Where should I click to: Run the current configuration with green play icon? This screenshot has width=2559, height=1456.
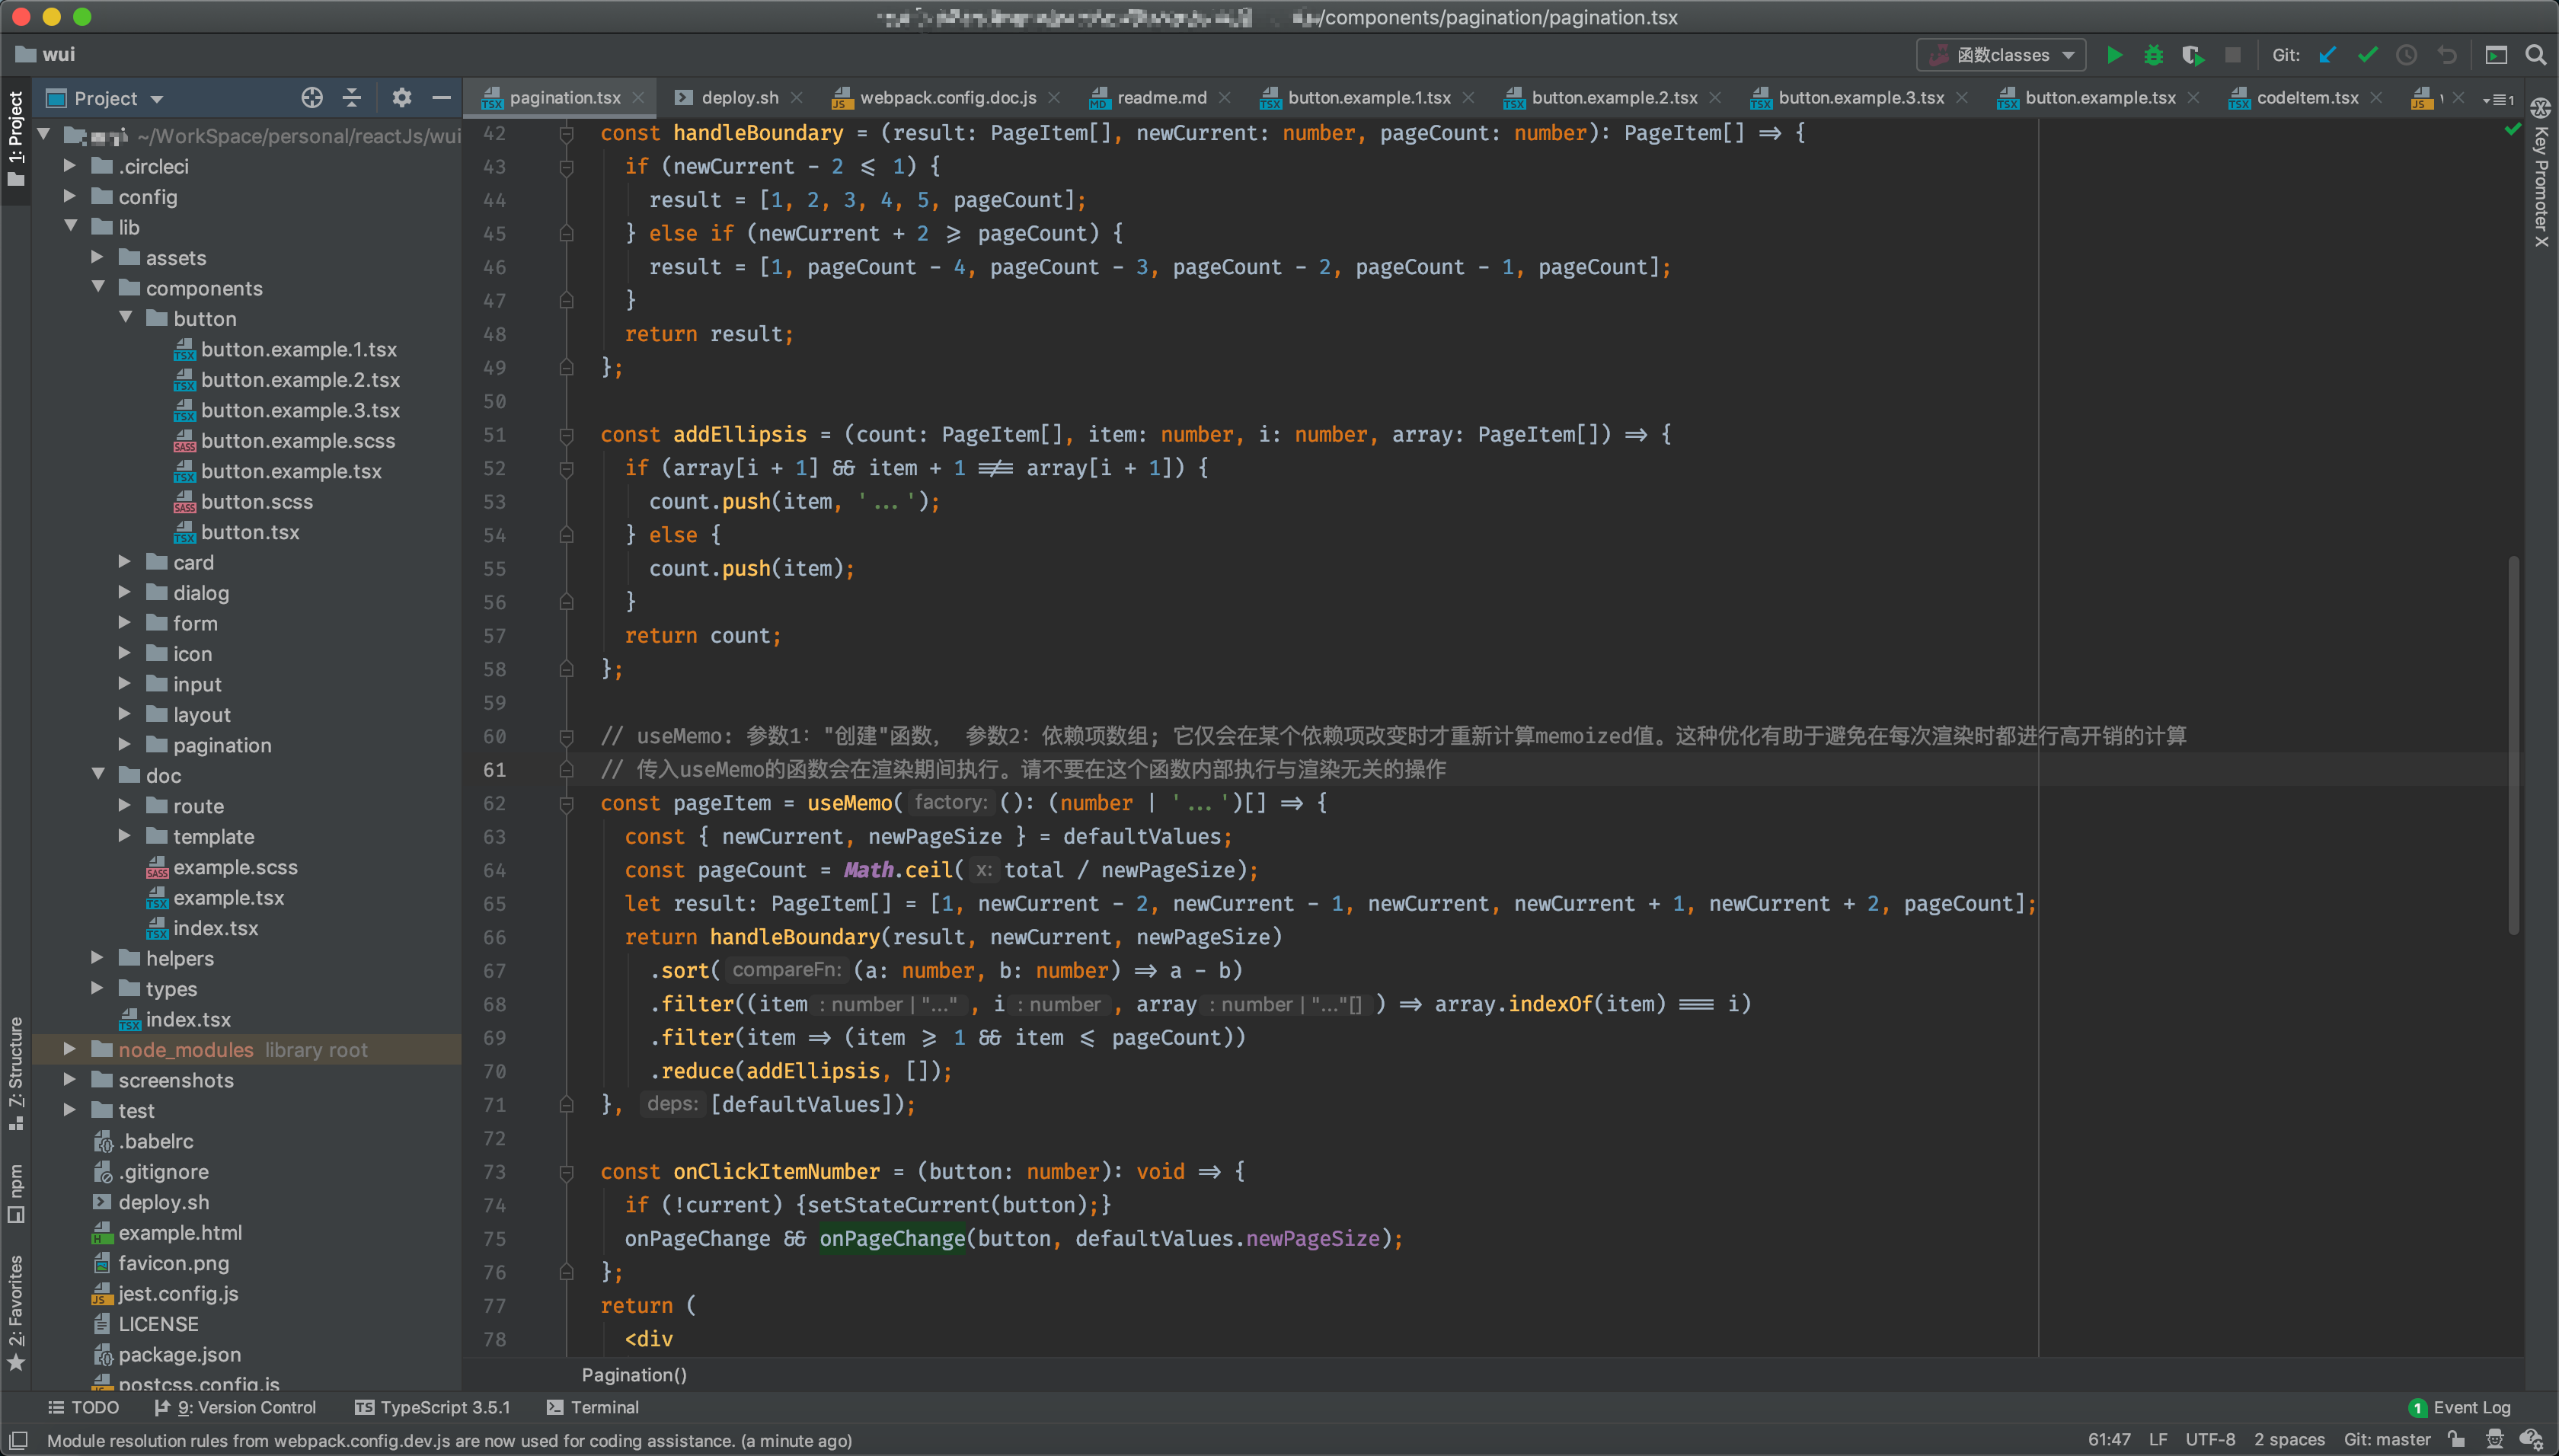point(2114,55)
